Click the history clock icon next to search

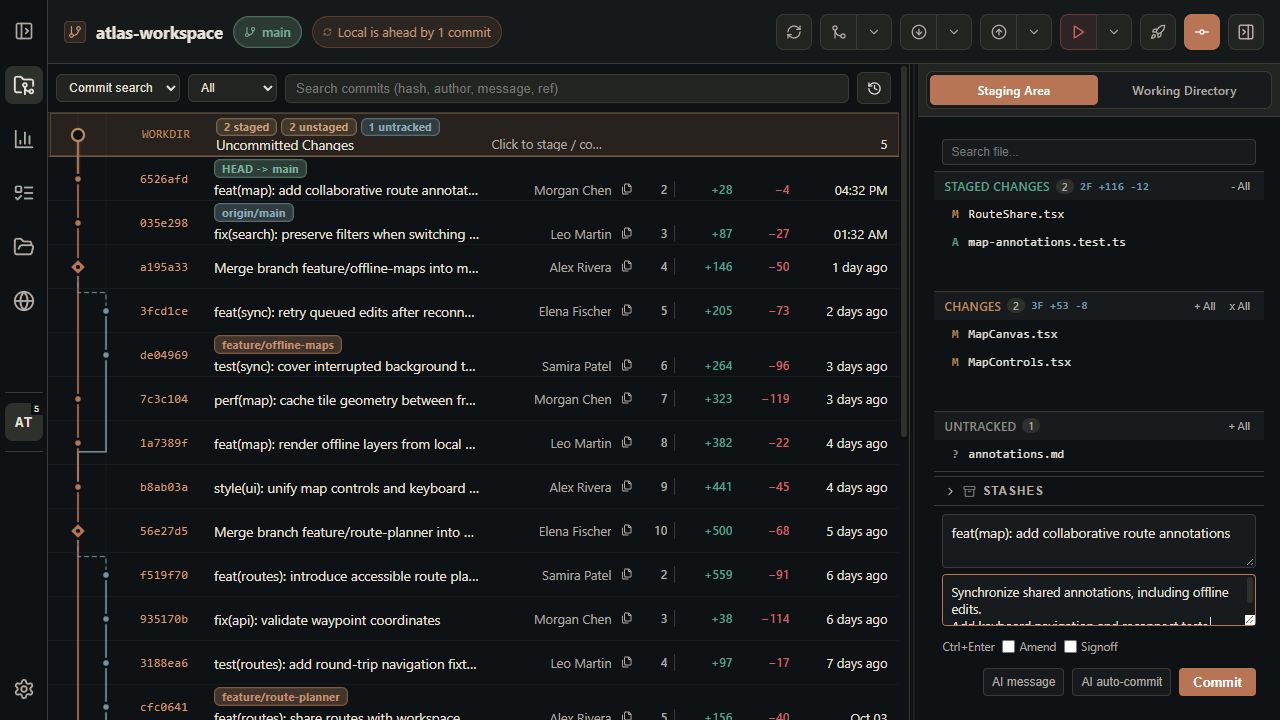(874, 88)
